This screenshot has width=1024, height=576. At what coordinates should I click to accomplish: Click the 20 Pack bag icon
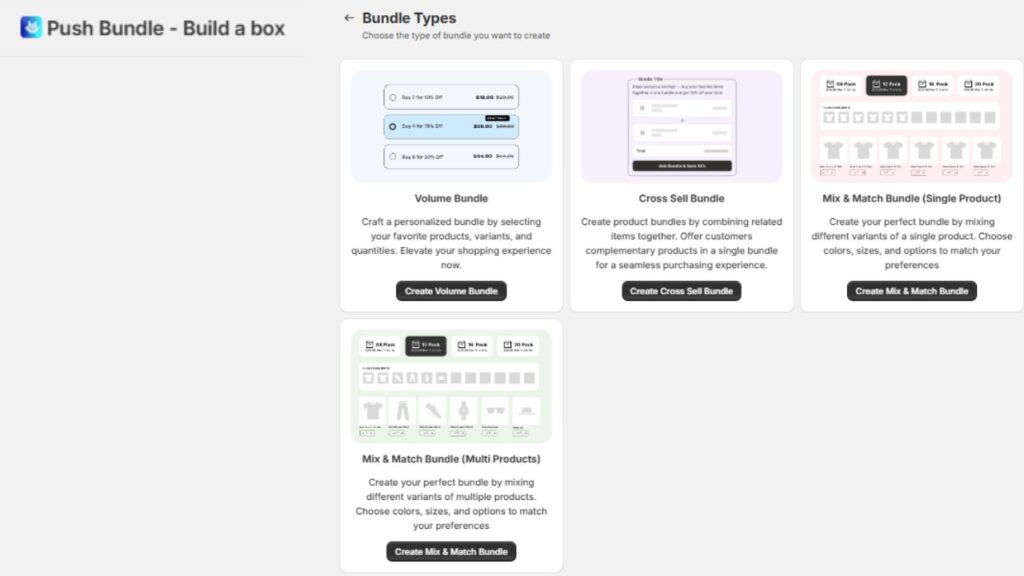(x=968, y=83)
